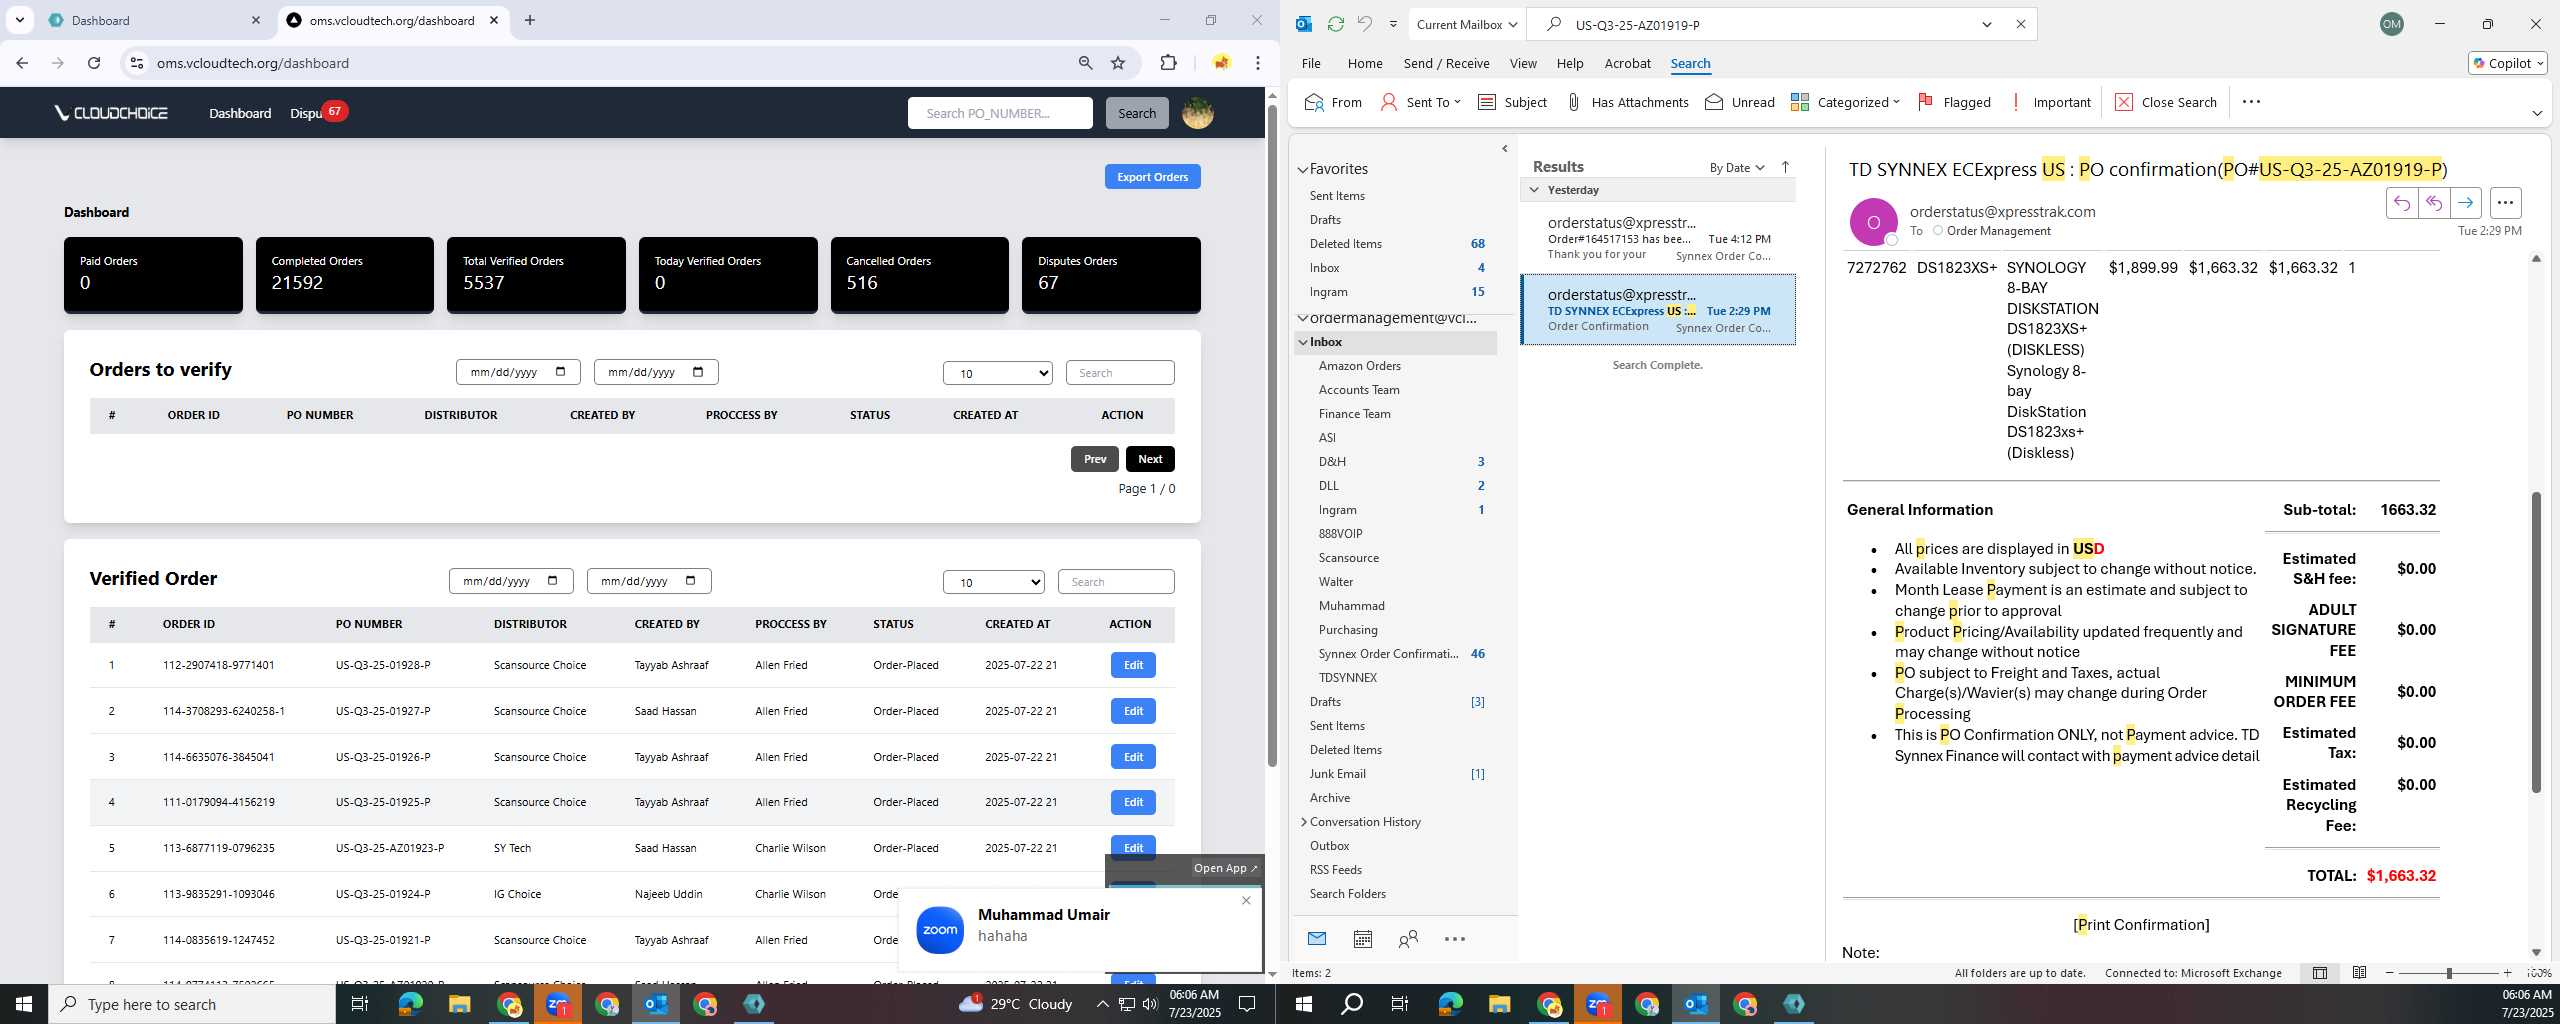Open Orders to verify page-size dropdown
2560x1024 pixels.
[x=998, y=373]
